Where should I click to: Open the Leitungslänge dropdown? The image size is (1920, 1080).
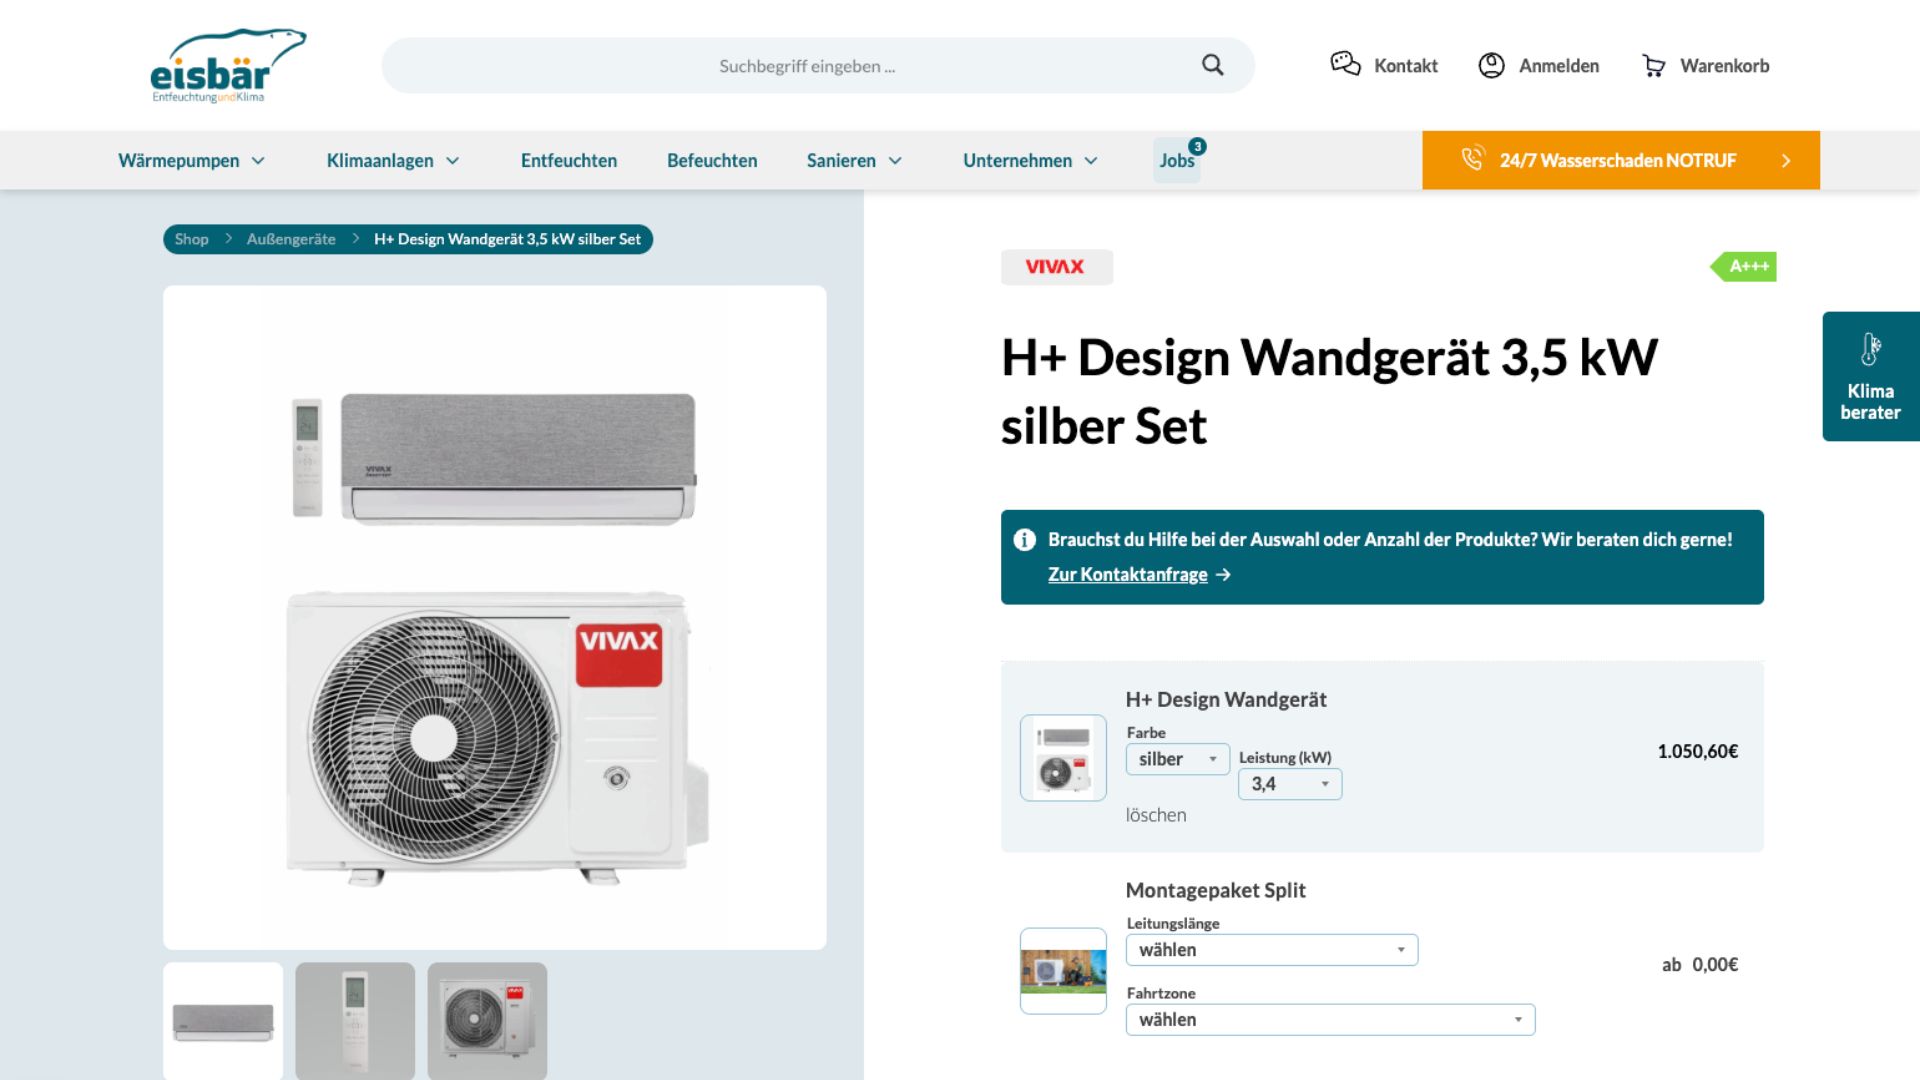pyautogui.click(x=1272, y=950)
